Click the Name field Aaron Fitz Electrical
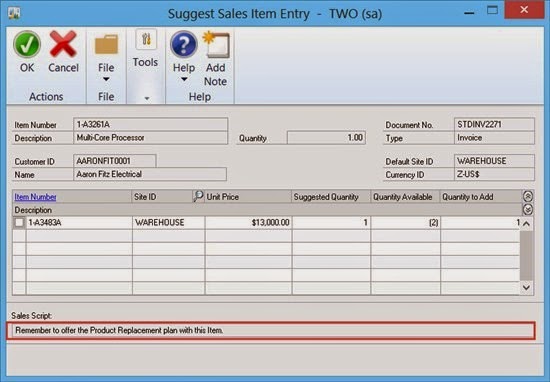The height and width of the screenshot is (382, 550). click(x=150, y=174)
